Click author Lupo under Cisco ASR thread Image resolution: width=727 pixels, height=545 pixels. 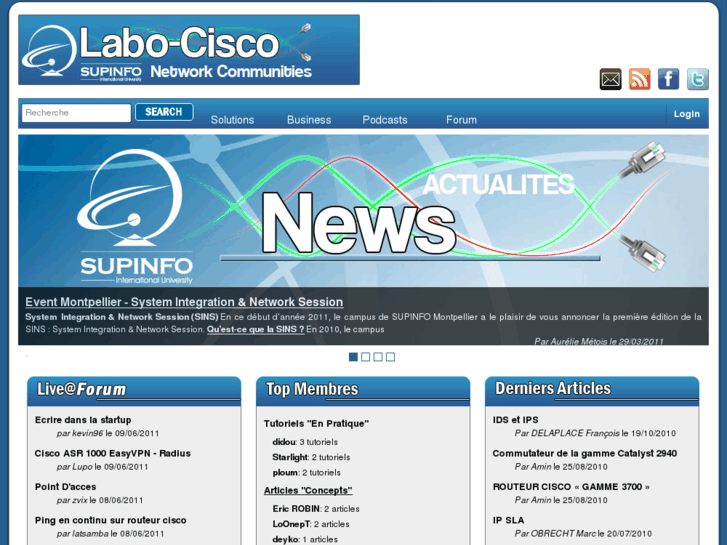coord(83,467)
